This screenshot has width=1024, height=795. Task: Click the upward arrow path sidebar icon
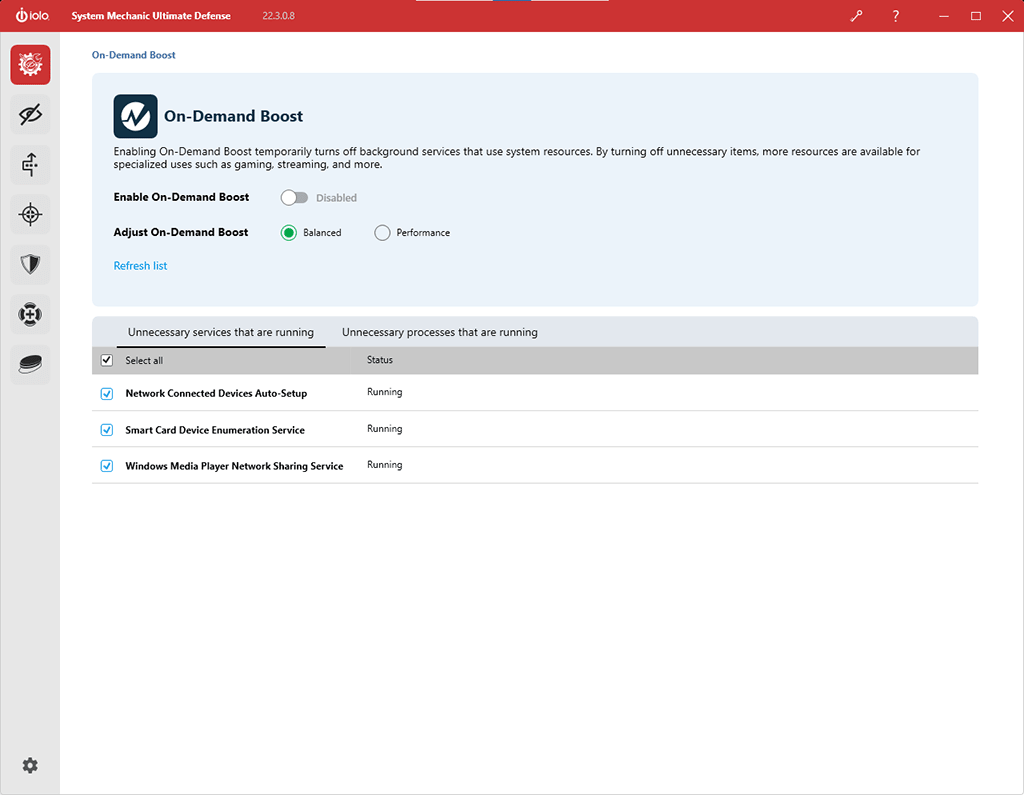click(x=30, y=164)
